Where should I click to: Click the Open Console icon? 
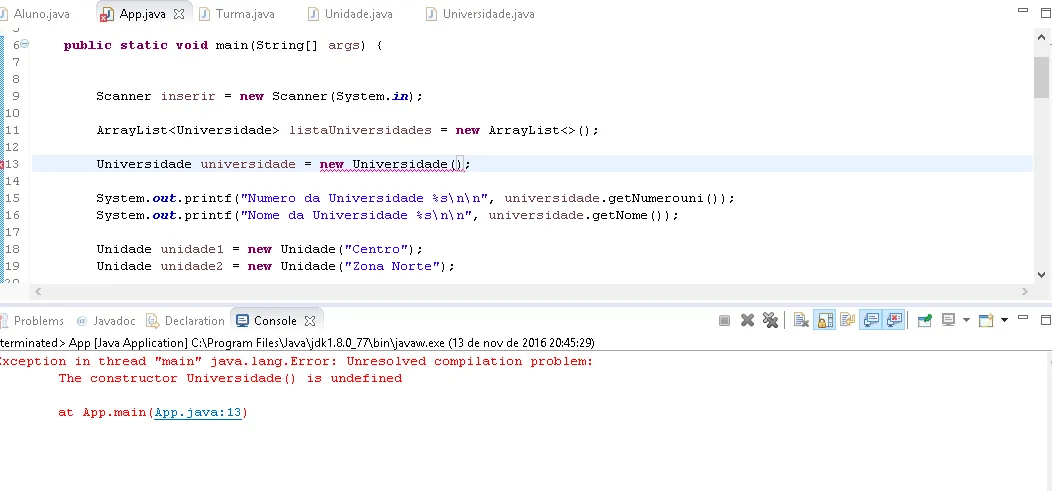[986, 320]
